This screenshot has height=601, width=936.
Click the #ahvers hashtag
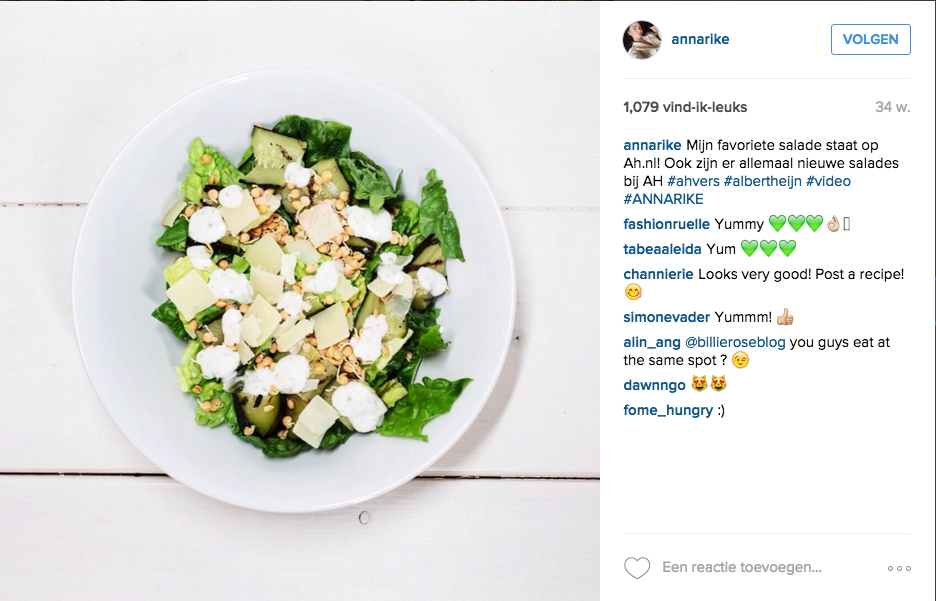click(x=693, y=181)
